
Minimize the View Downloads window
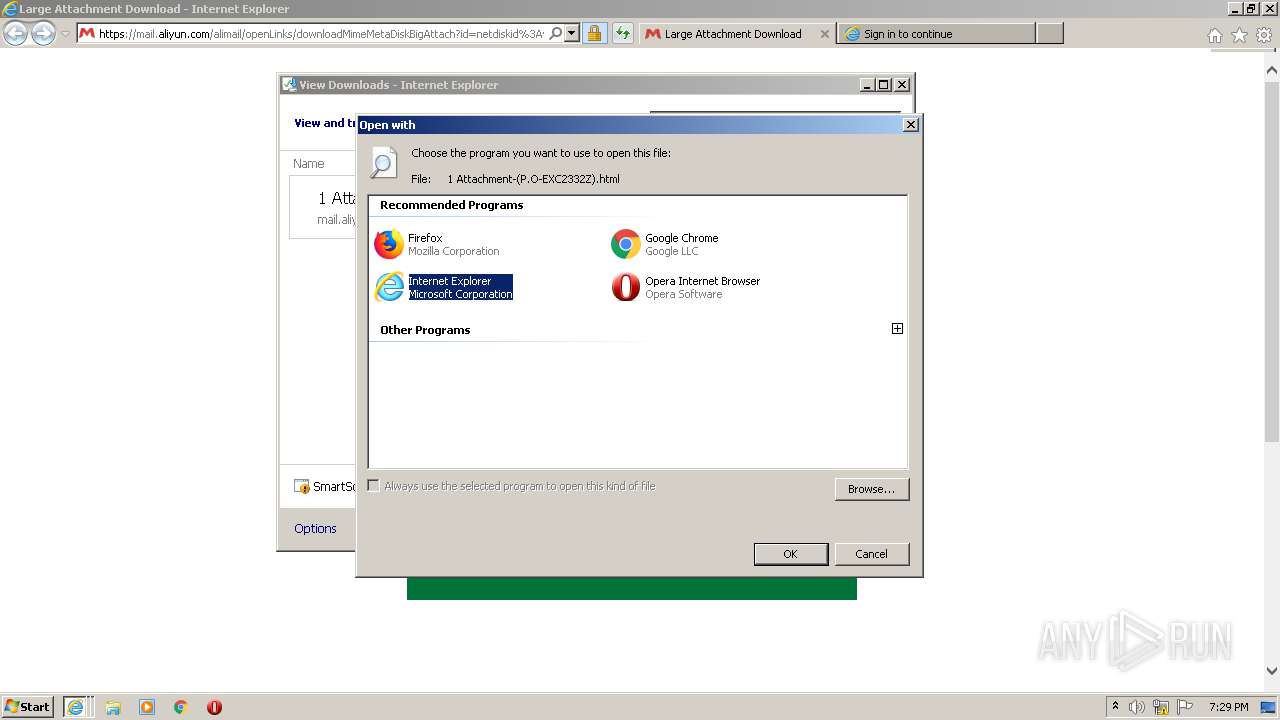pos(867,85)
